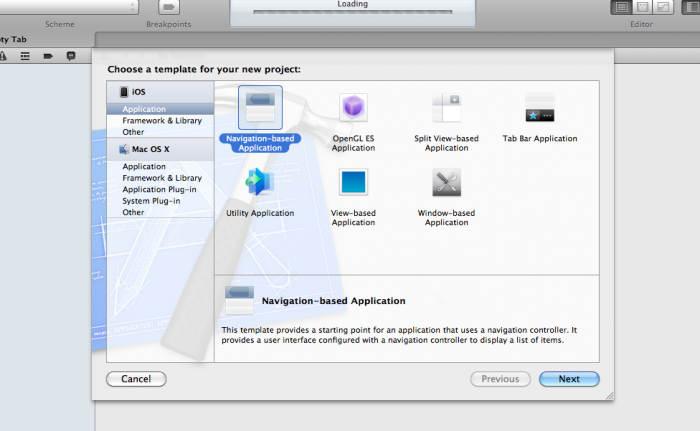
Task: Choose the OpenGL ES Application template
Action: pos(353,108)
